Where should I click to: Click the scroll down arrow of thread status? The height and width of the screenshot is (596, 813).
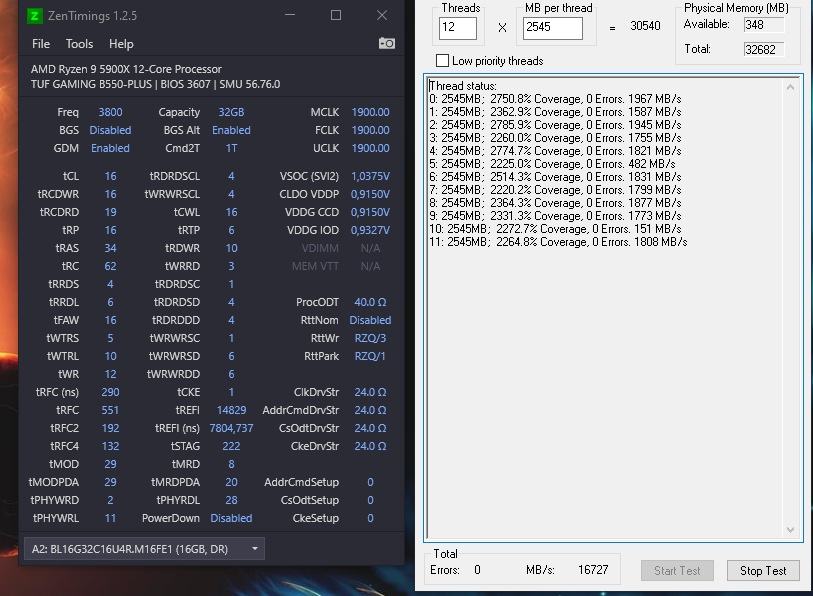tap(790, 530)
